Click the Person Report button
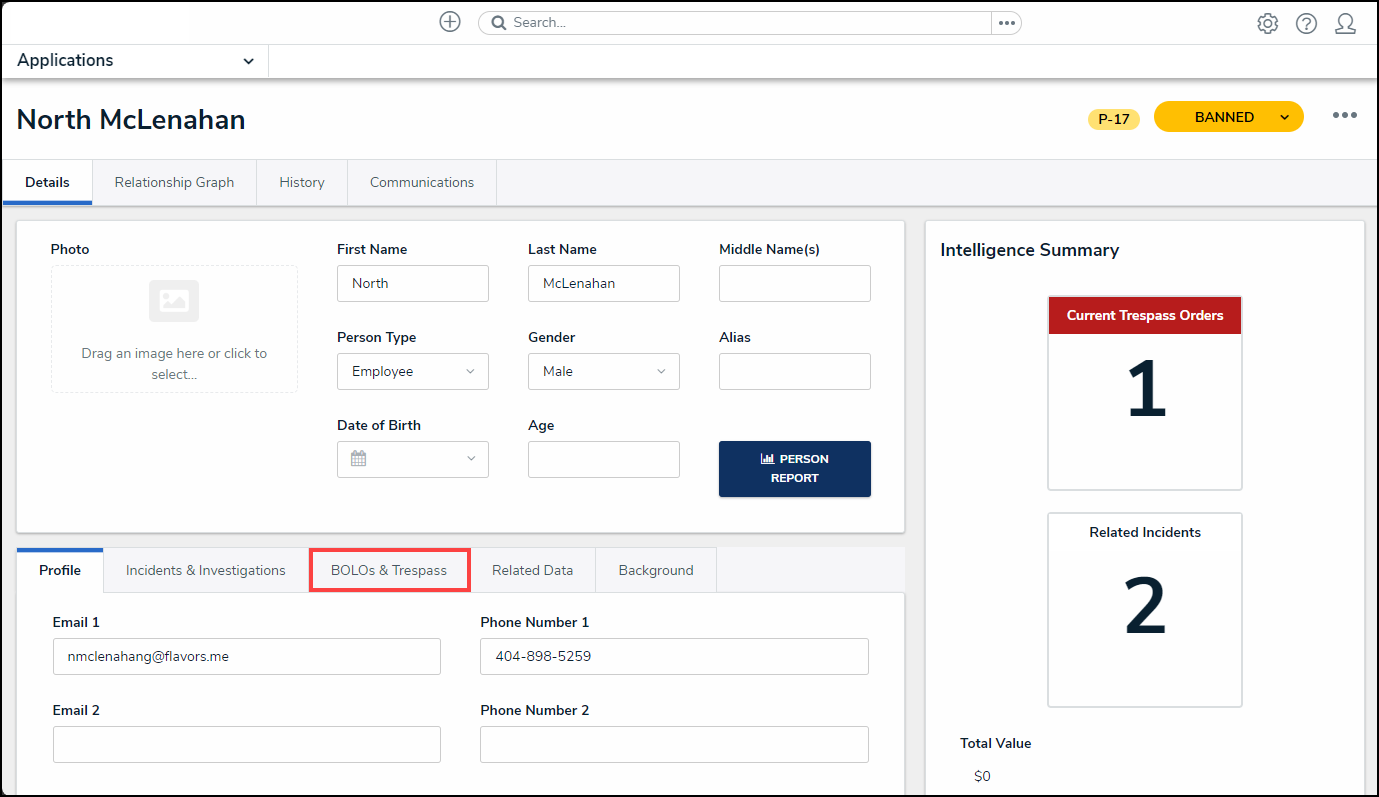 pyautogui.click(x=794, y=469)
